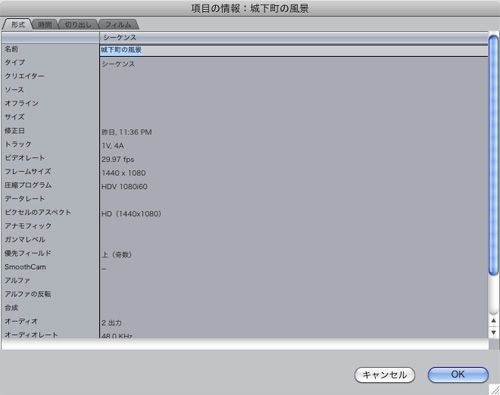
Task: Click the オーディオレート row label
Action: [x=31, y=335]
